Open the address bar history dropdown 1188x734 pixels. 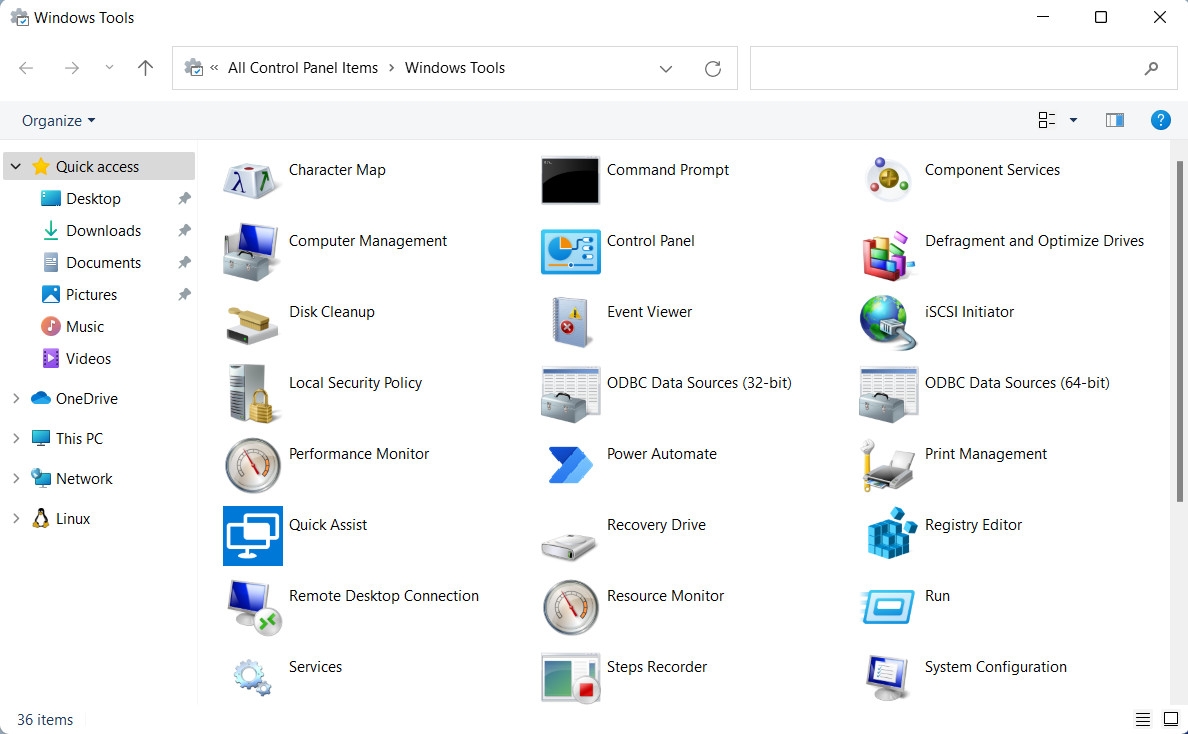coord(666,68)
